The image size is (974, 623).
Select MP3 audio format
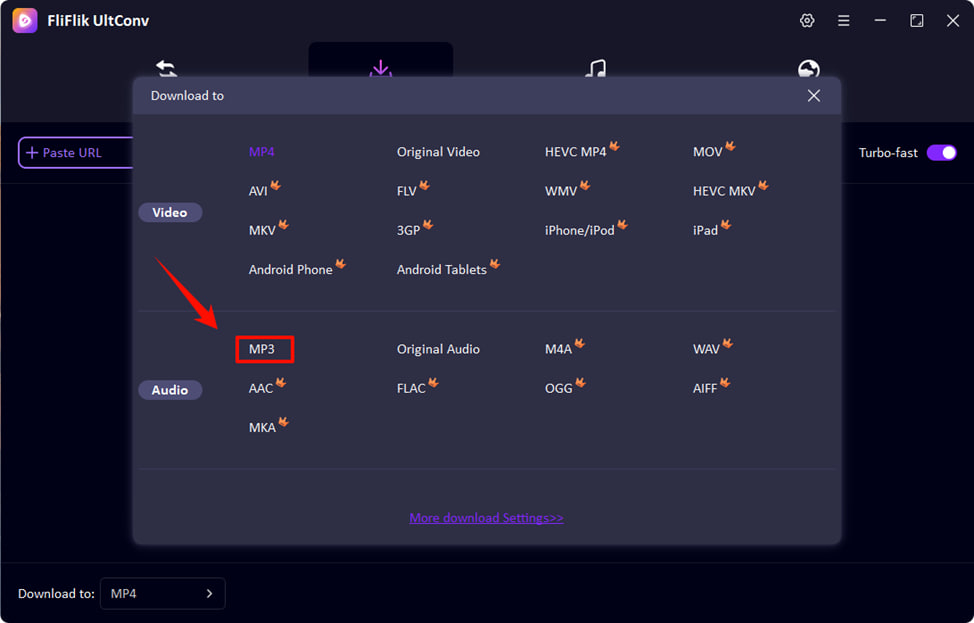[x=263, y=349]
